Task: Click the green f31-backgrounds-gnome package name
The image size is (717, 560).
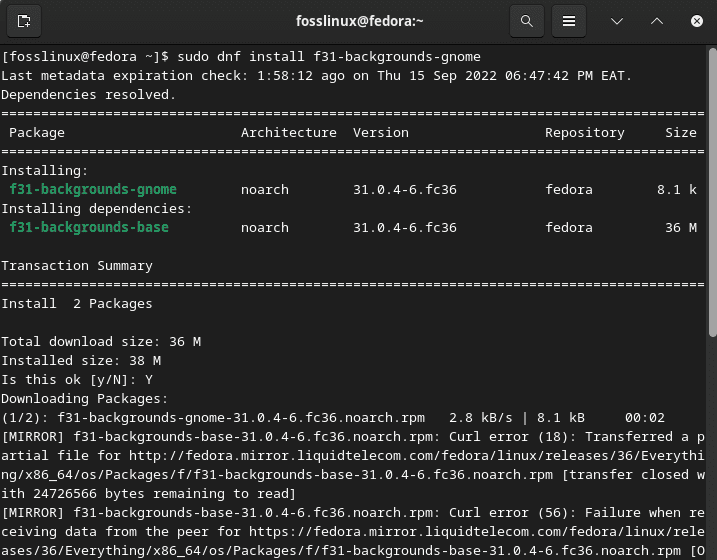Action: pyautogui.click(x=93, y=189)
